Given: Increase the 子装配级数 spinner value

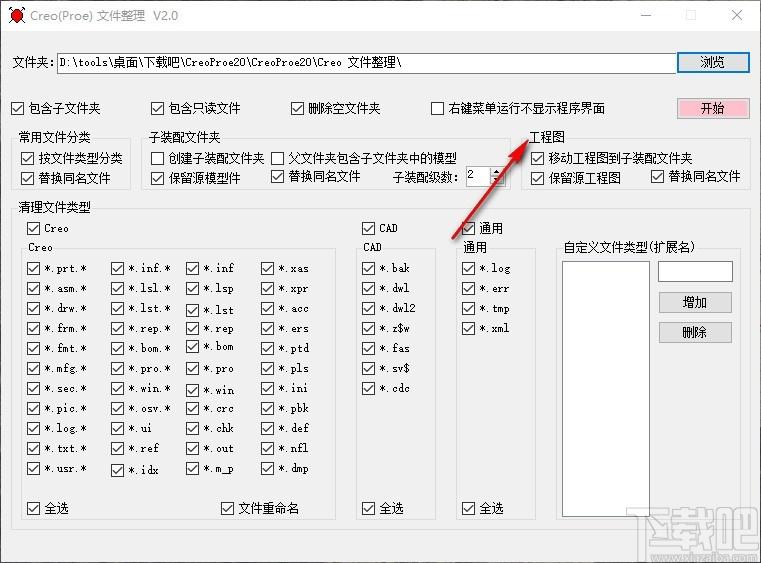Looking at the screenshot, I should [497, 172].
